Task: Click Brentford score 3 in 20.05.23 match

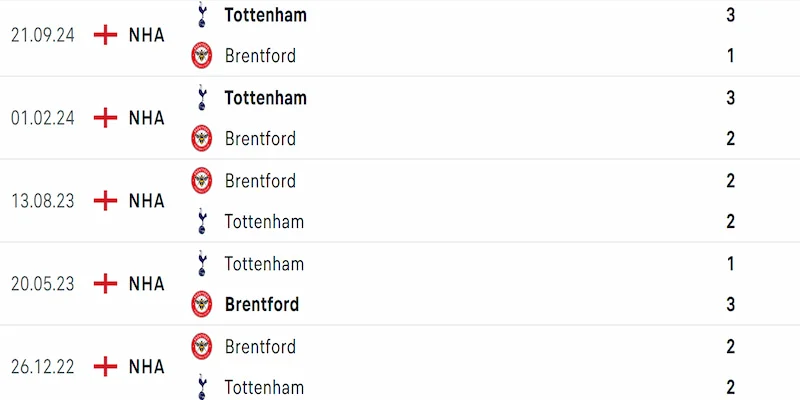Action: (x=731, y=304)
